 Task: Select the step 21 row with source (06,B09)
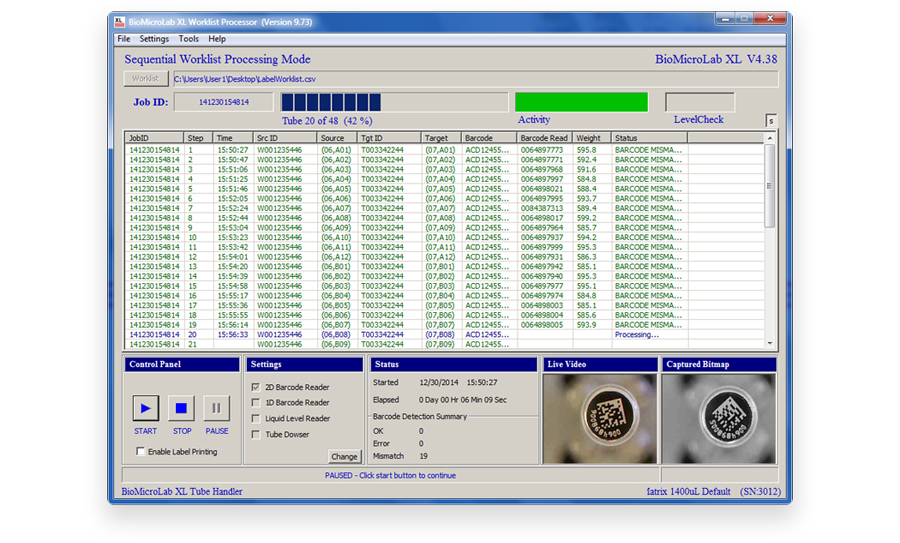pos(445,344)
